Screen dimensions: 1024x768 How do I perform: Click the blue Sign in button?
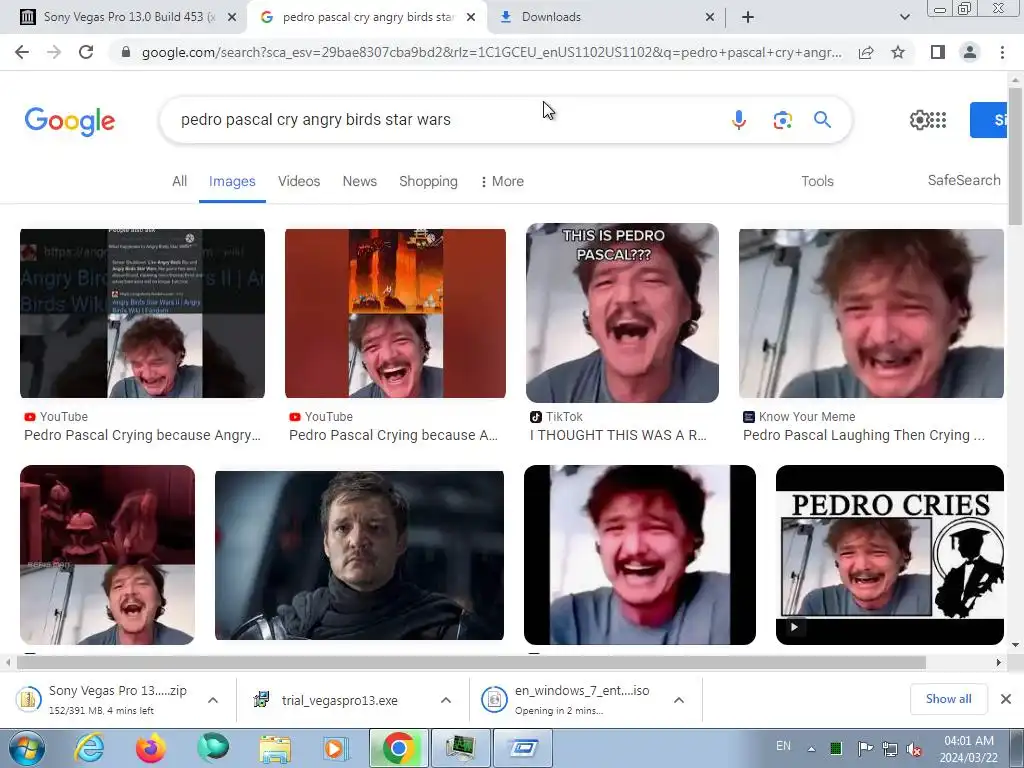[x=989, y=120]
